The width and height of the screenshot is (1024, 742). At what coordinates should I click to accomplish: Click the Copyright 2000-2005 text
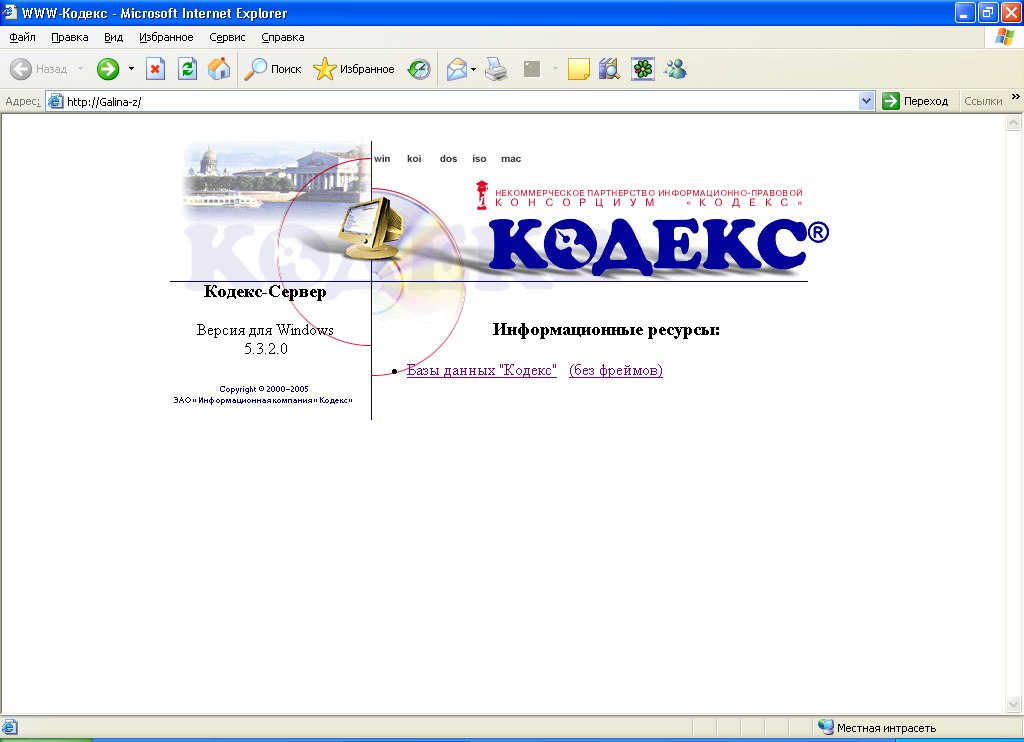click(x=264, y=389)
